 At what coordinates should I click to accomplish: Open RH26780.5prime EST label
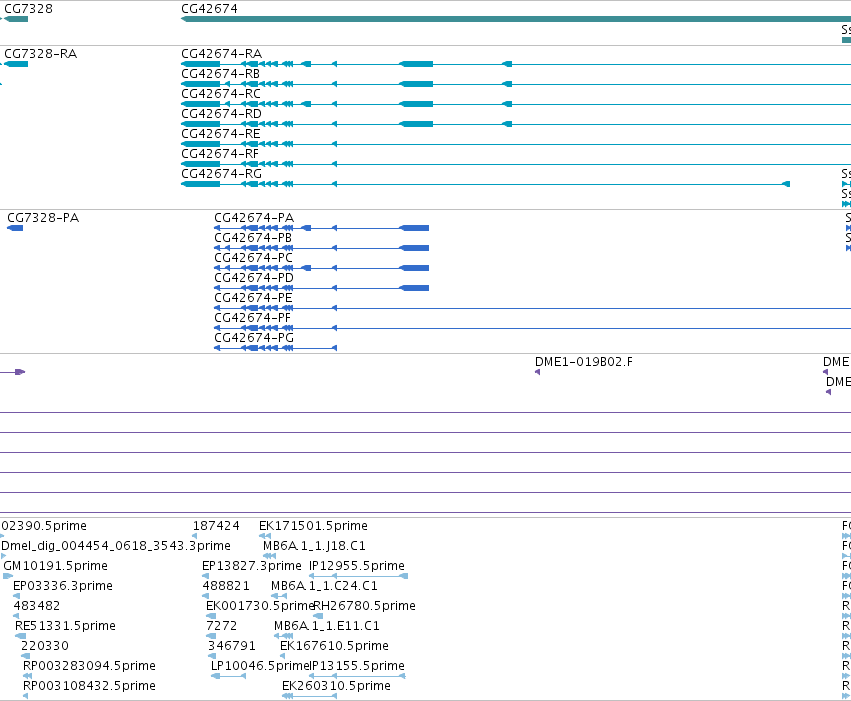(364, 606)
